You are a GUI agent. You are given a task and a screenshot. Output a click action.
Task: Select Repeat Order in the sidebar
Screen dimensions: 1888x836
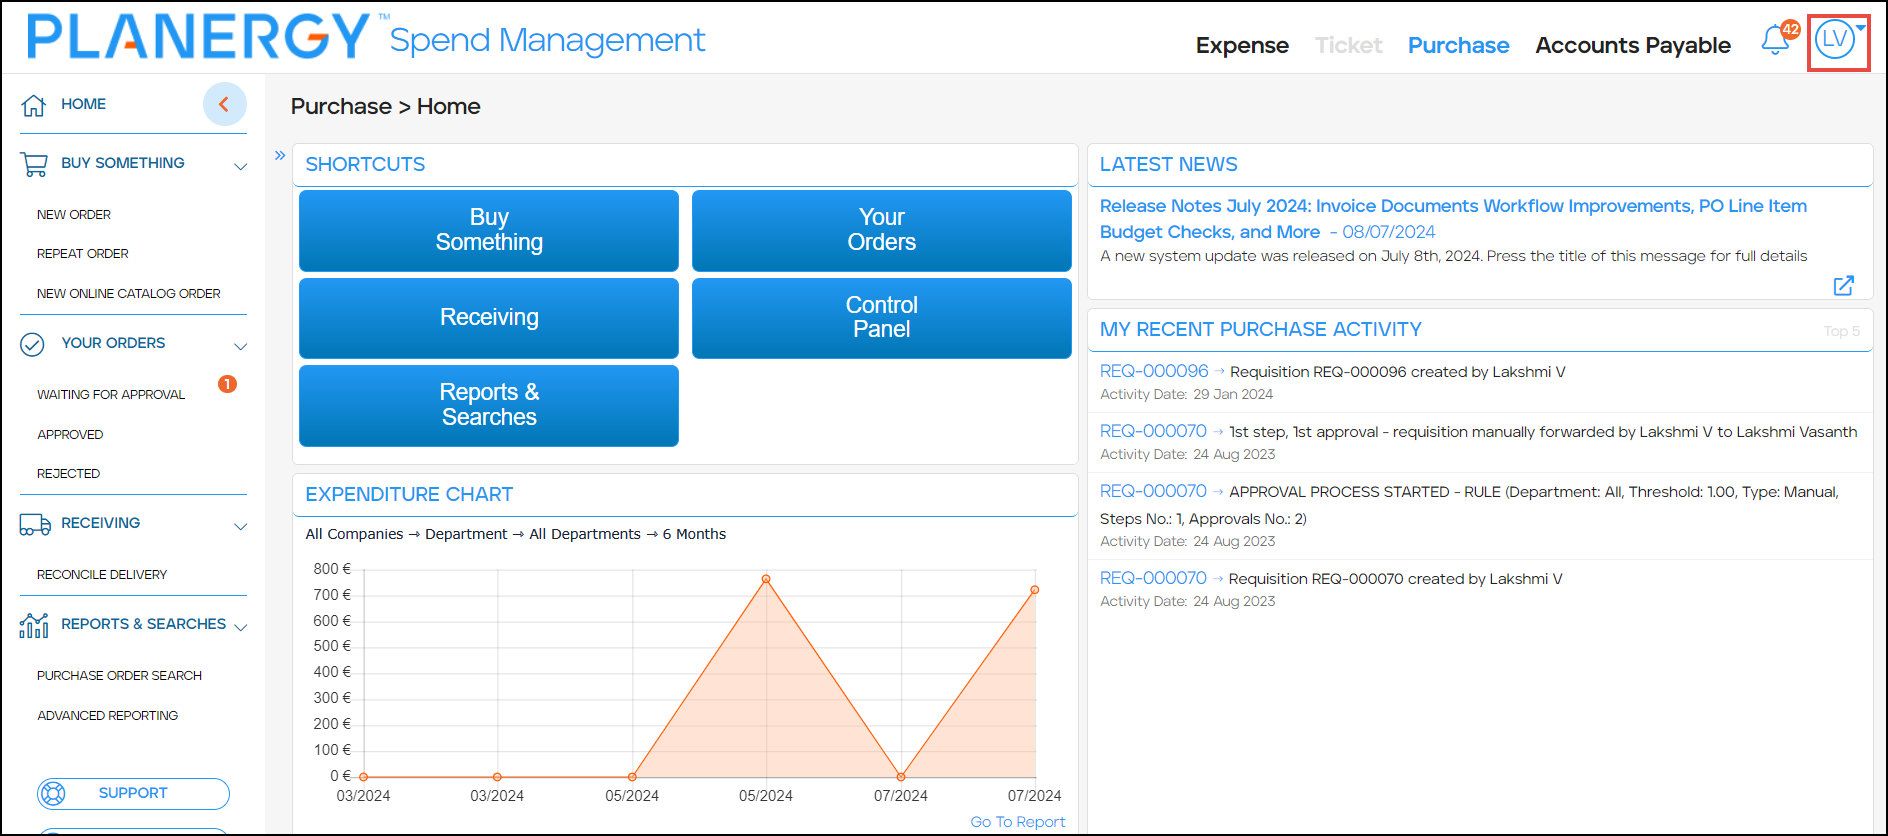tap(83, 254)
